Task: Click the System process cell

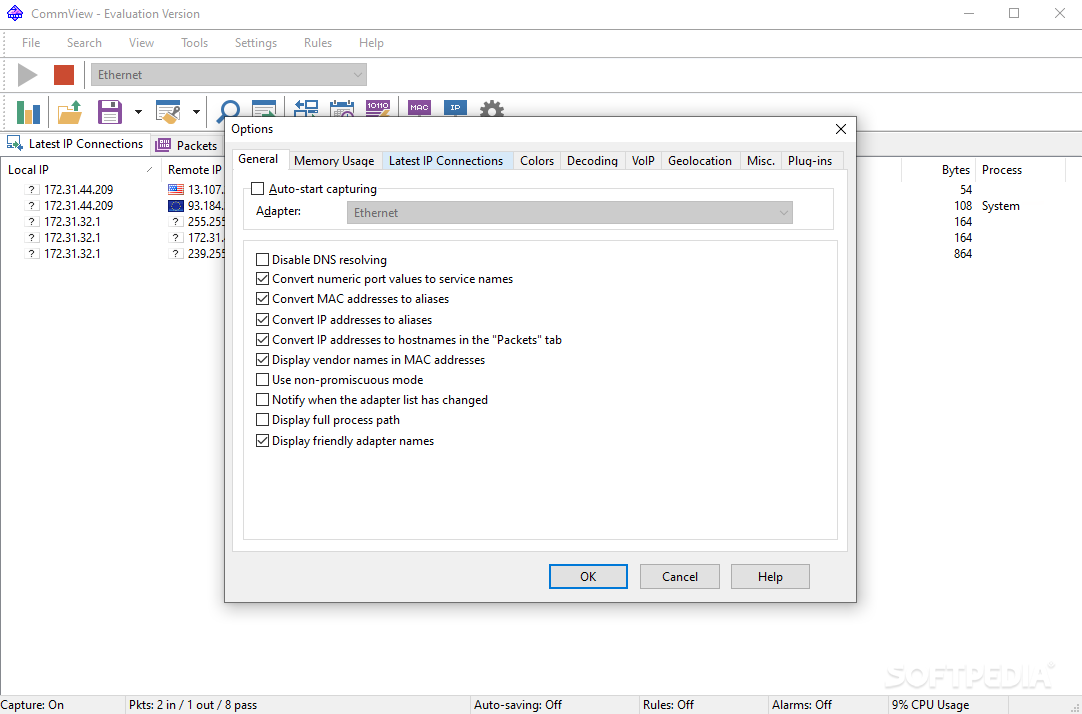Action: 1001,206
